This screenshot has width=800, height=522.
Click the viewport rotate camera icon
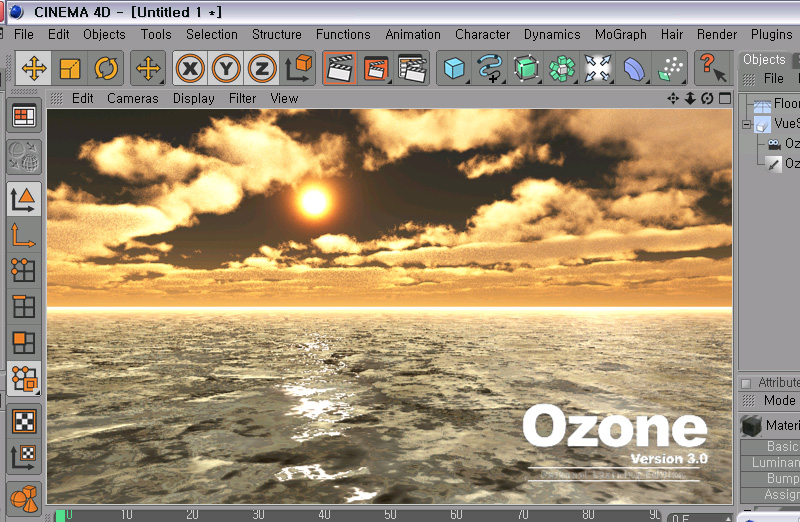click(707, 98)
